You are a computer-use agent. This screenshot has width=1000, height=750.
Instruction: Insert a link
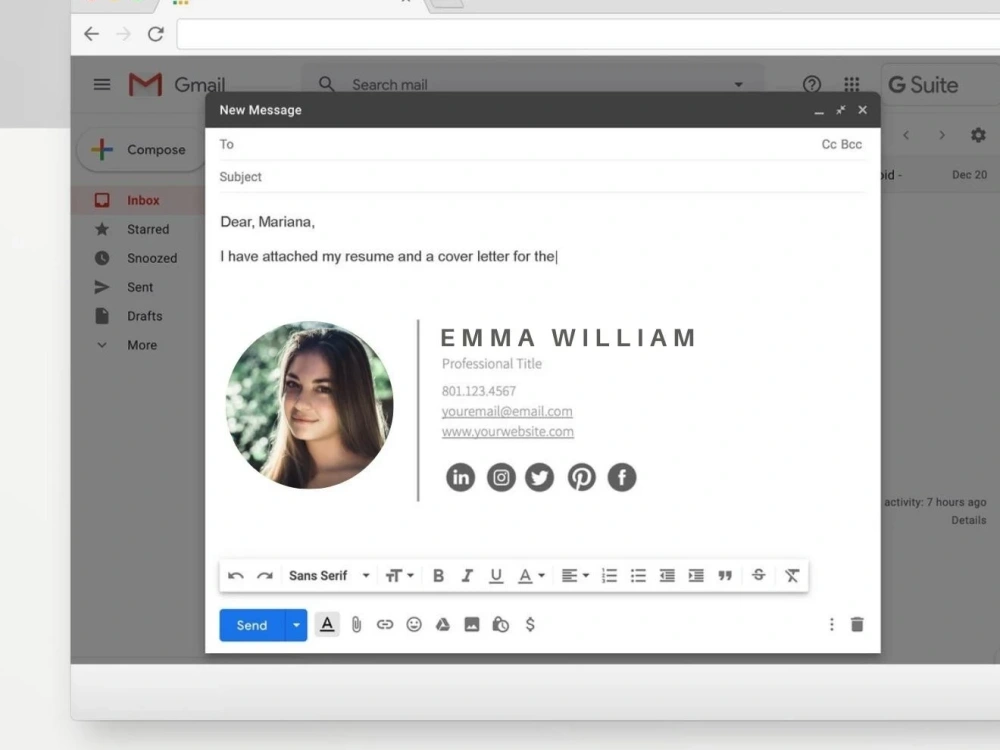[385, 624]
